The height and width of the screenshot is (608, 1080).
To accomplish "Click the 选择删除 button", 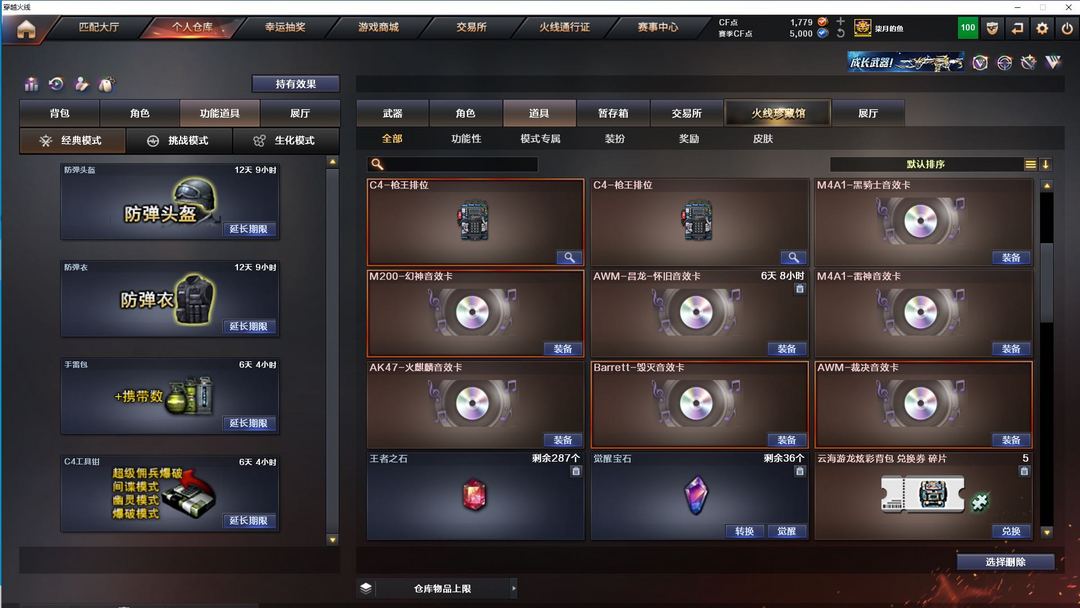I will click(x=1006, y=562).
